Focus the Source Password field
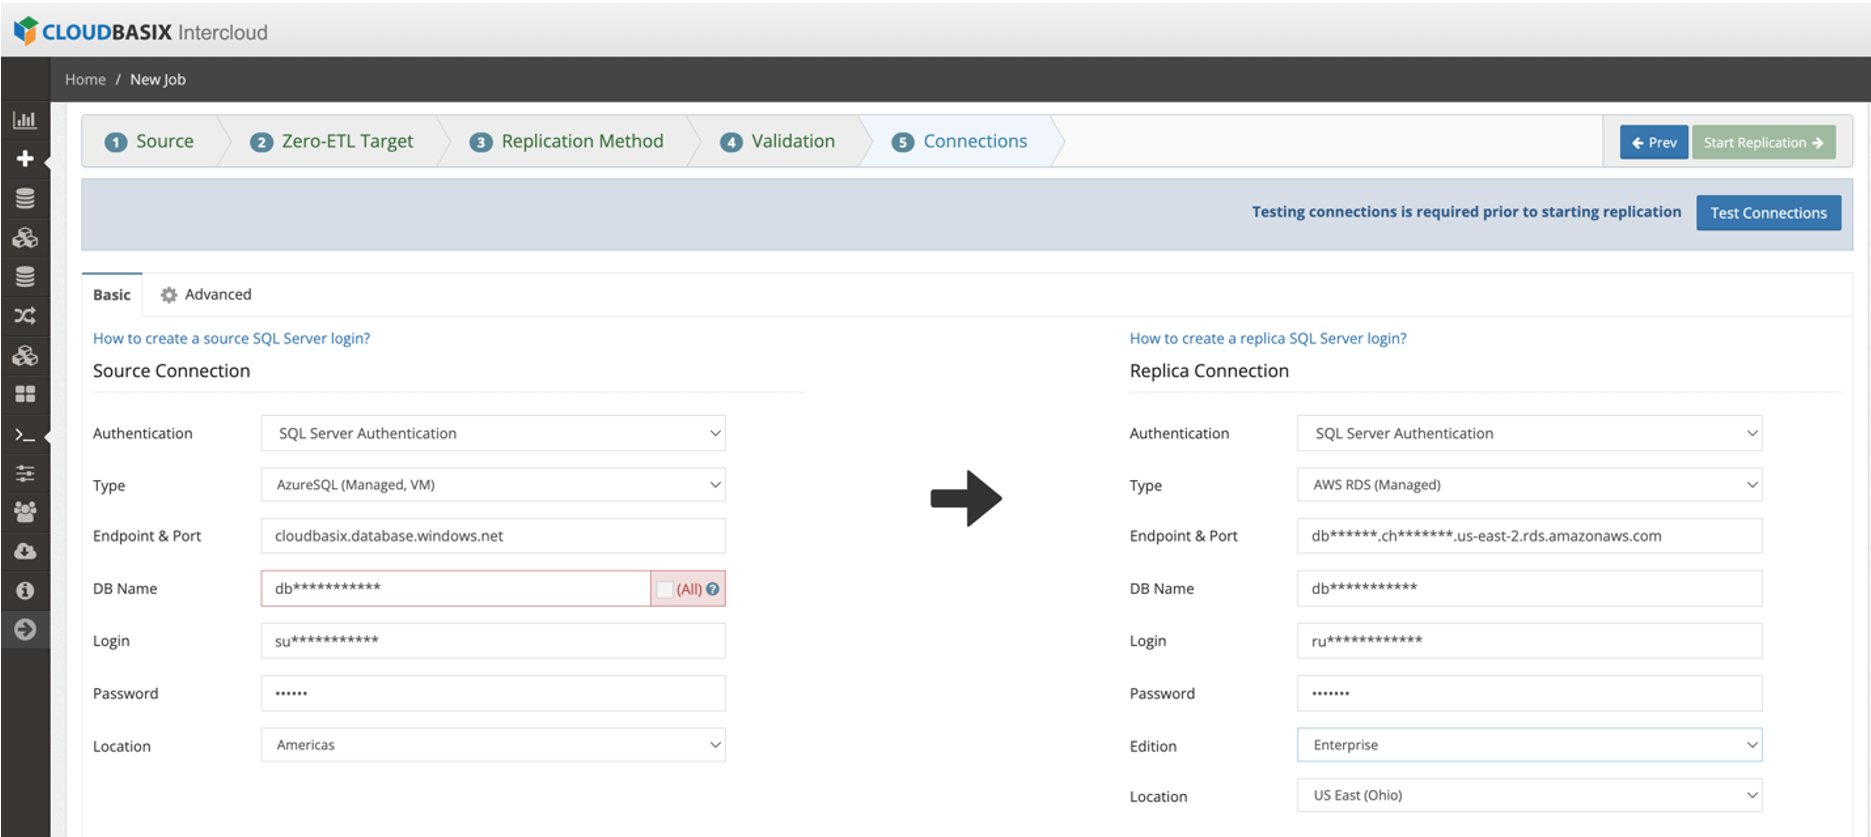 493,693
